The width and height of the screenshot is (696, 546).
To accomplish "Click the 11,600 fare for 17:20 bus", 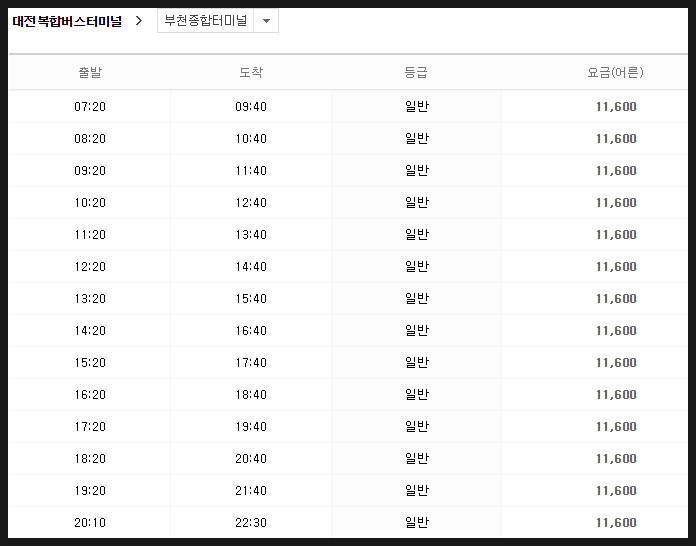I will tap(616, 427).
